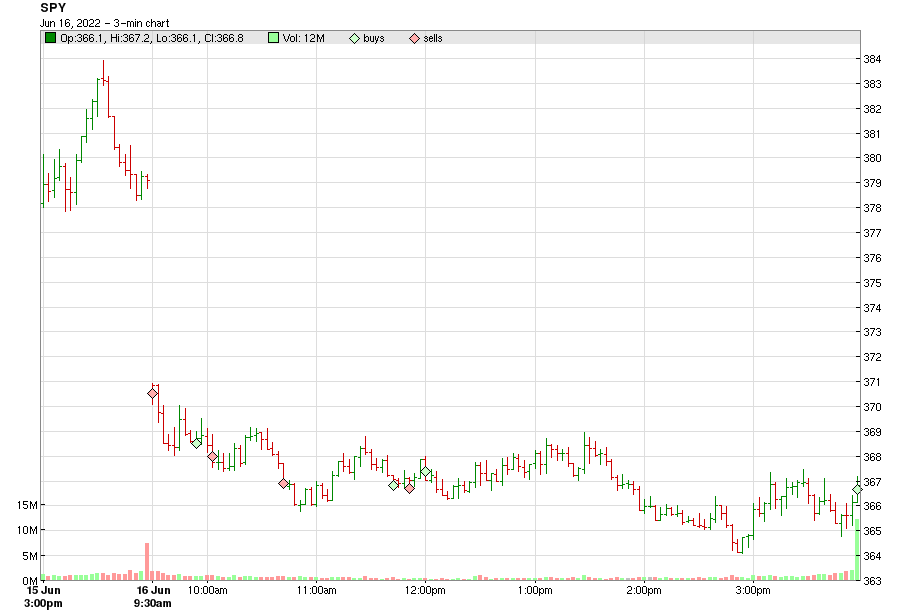Screen dimensions: 900x616
Task: Click the 364 price axis label
Action: click(872, 556)
